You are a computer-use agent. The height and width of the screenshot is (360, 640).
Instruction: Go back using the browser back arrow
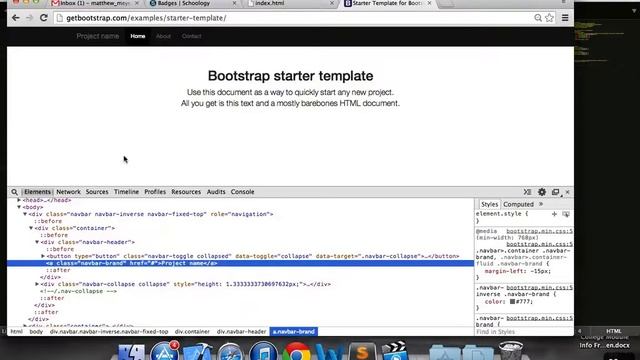[16, 18]
